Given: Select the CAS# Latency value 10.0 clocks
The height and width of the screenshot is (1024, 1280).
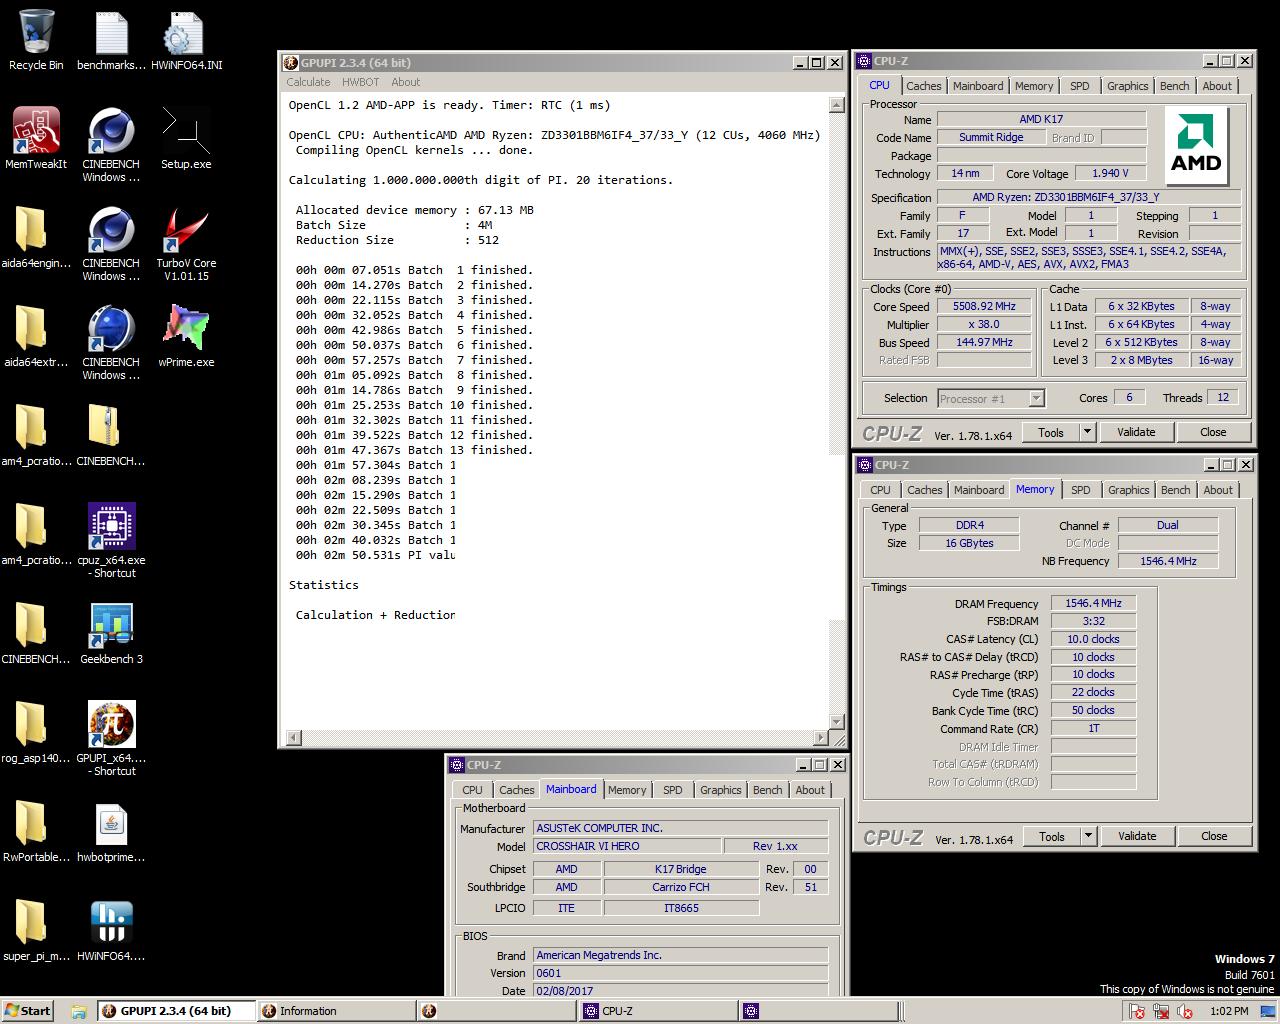Looking at the screenshot, I should point(1093,639).
